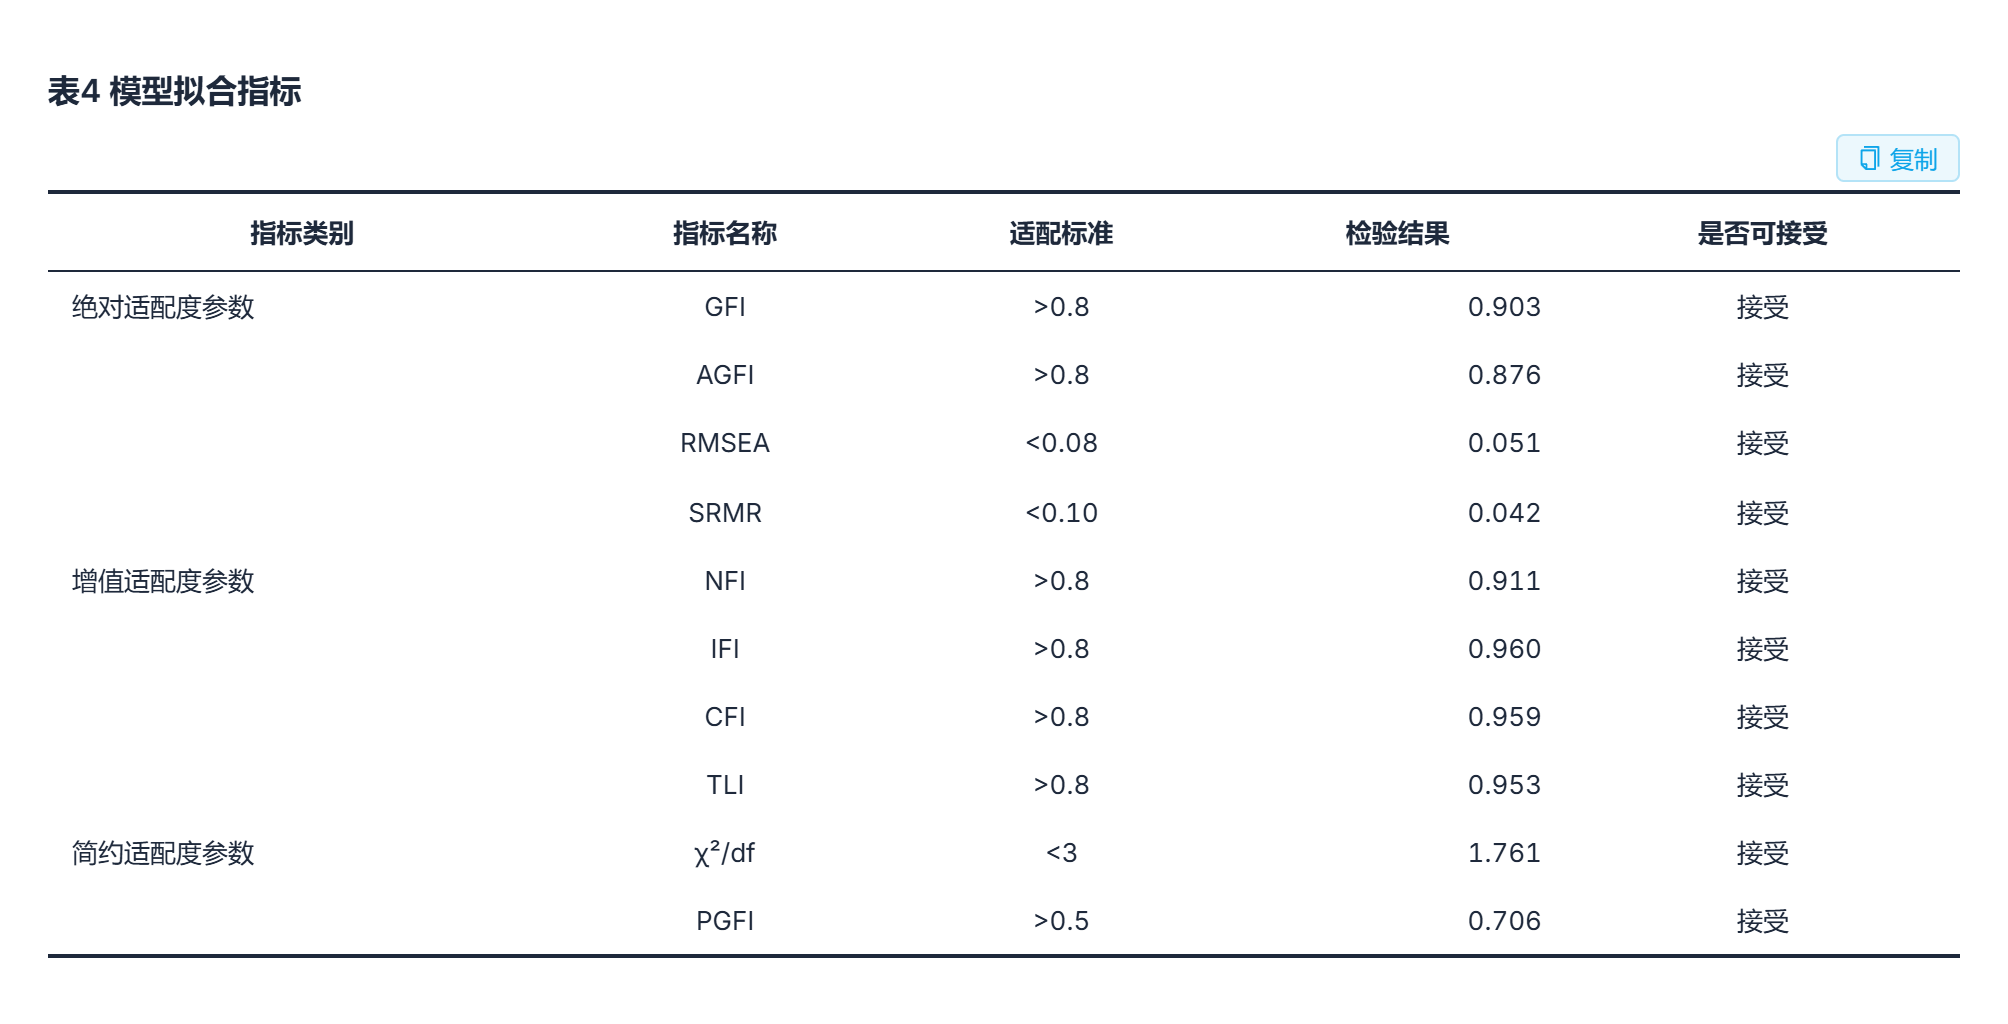Select the 绝对适配度参数 category cell
Image resolution: width=2008 pixels, height=1024 pixels.
163,307
